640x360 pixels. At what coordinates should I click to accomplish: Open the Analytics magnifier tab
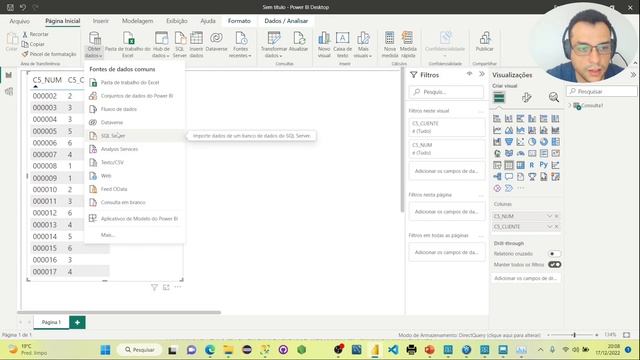point(553,98)
